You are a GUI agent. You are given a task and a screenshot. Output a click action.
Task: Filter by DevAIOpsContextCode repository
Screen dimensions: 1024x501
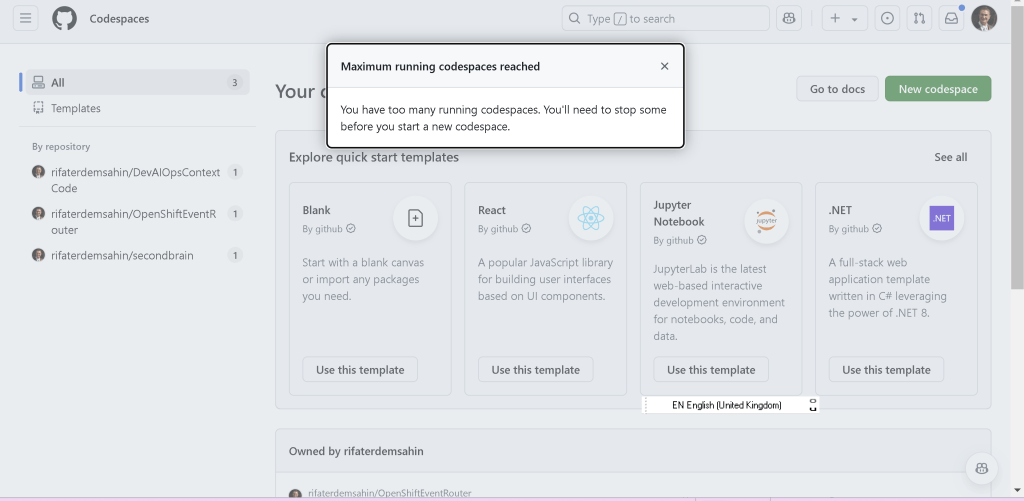tap(137, 180)
